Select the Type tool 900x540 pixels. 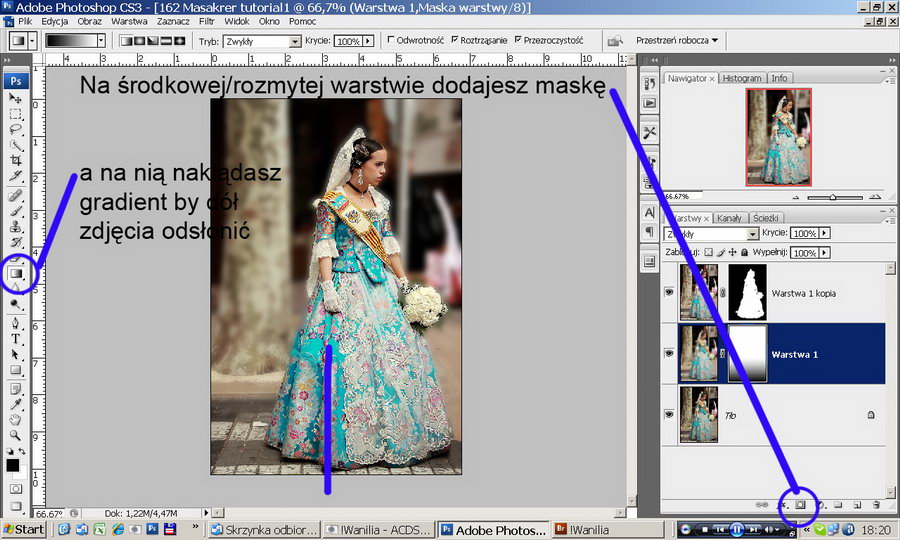(17, 339)
